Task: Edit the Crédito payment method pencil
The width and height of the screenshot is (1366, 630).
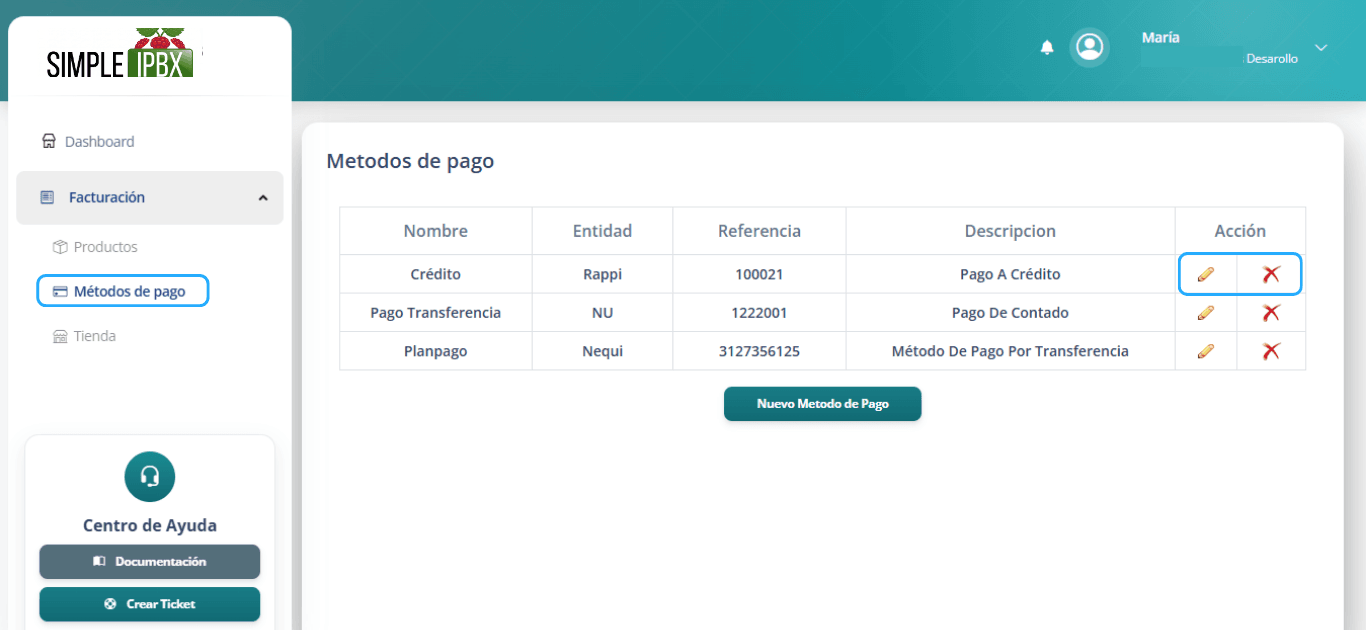Action: tap(1206, 274)
